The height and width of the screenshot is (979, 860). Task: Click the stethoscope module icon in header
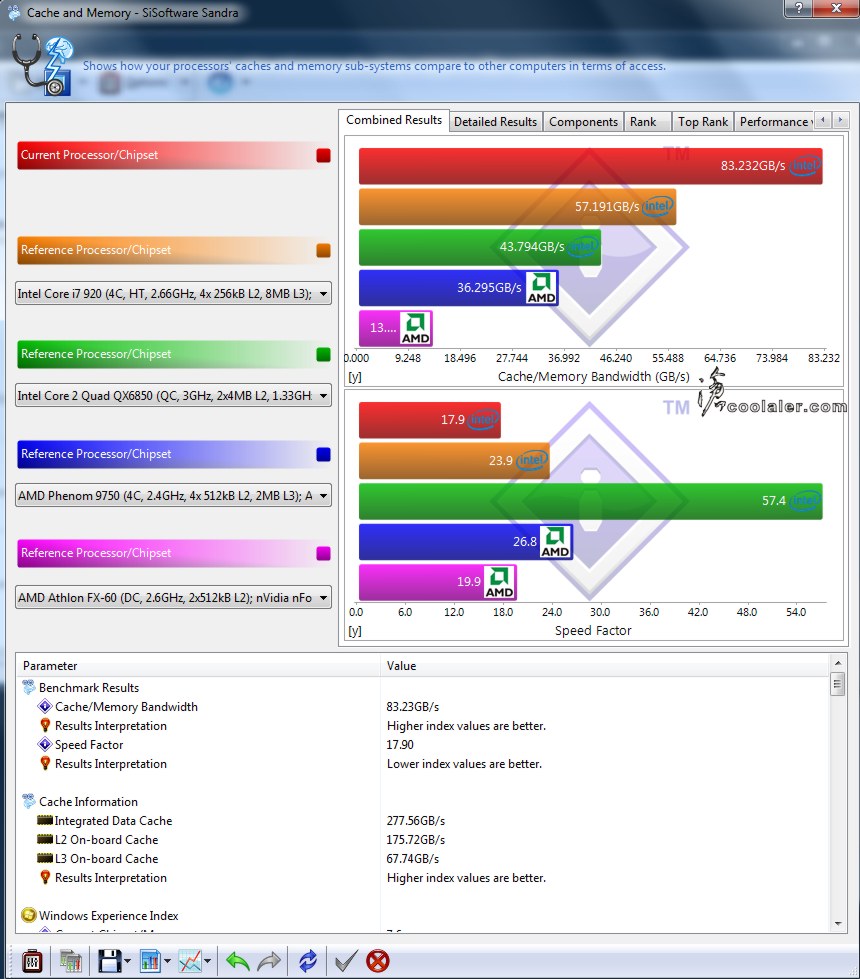click(x=42, y=64)
